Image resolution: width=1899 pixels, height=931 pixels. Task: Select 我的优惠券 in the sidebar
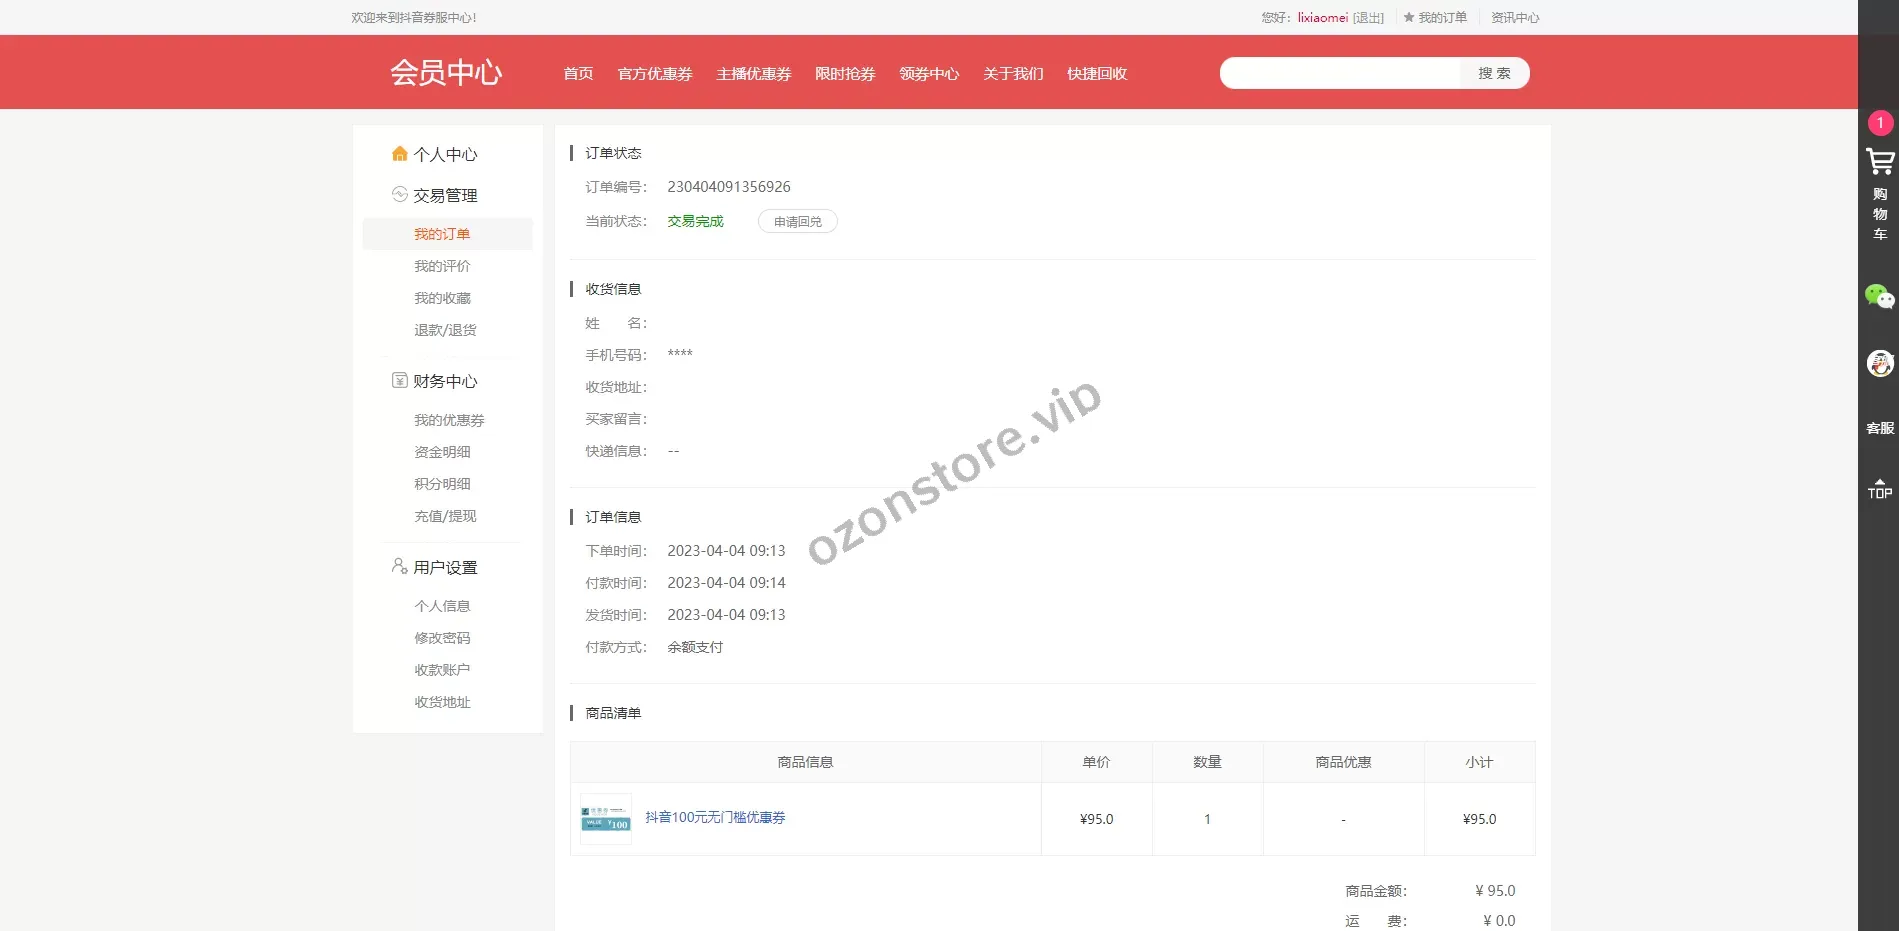449,420
